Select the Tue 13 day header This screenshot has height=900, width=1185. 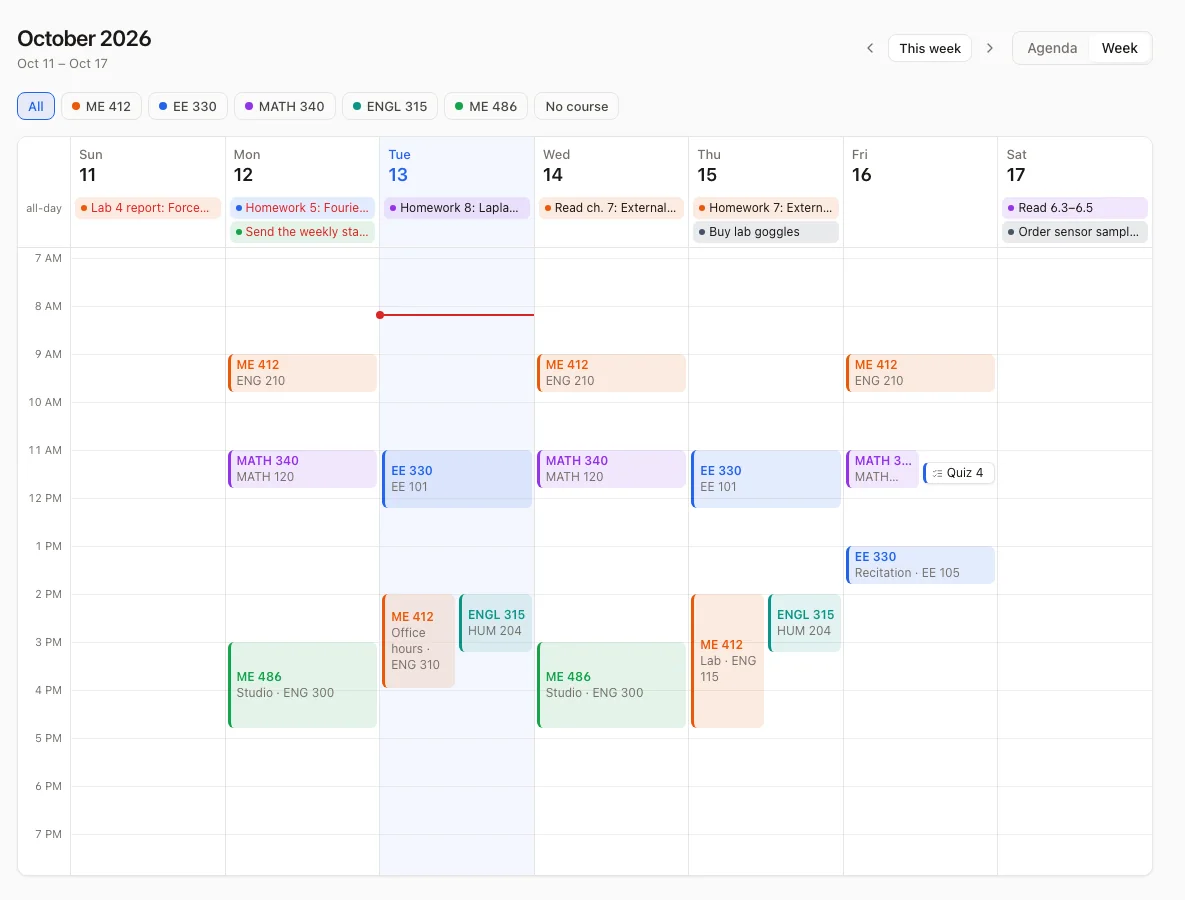point(456,165)
